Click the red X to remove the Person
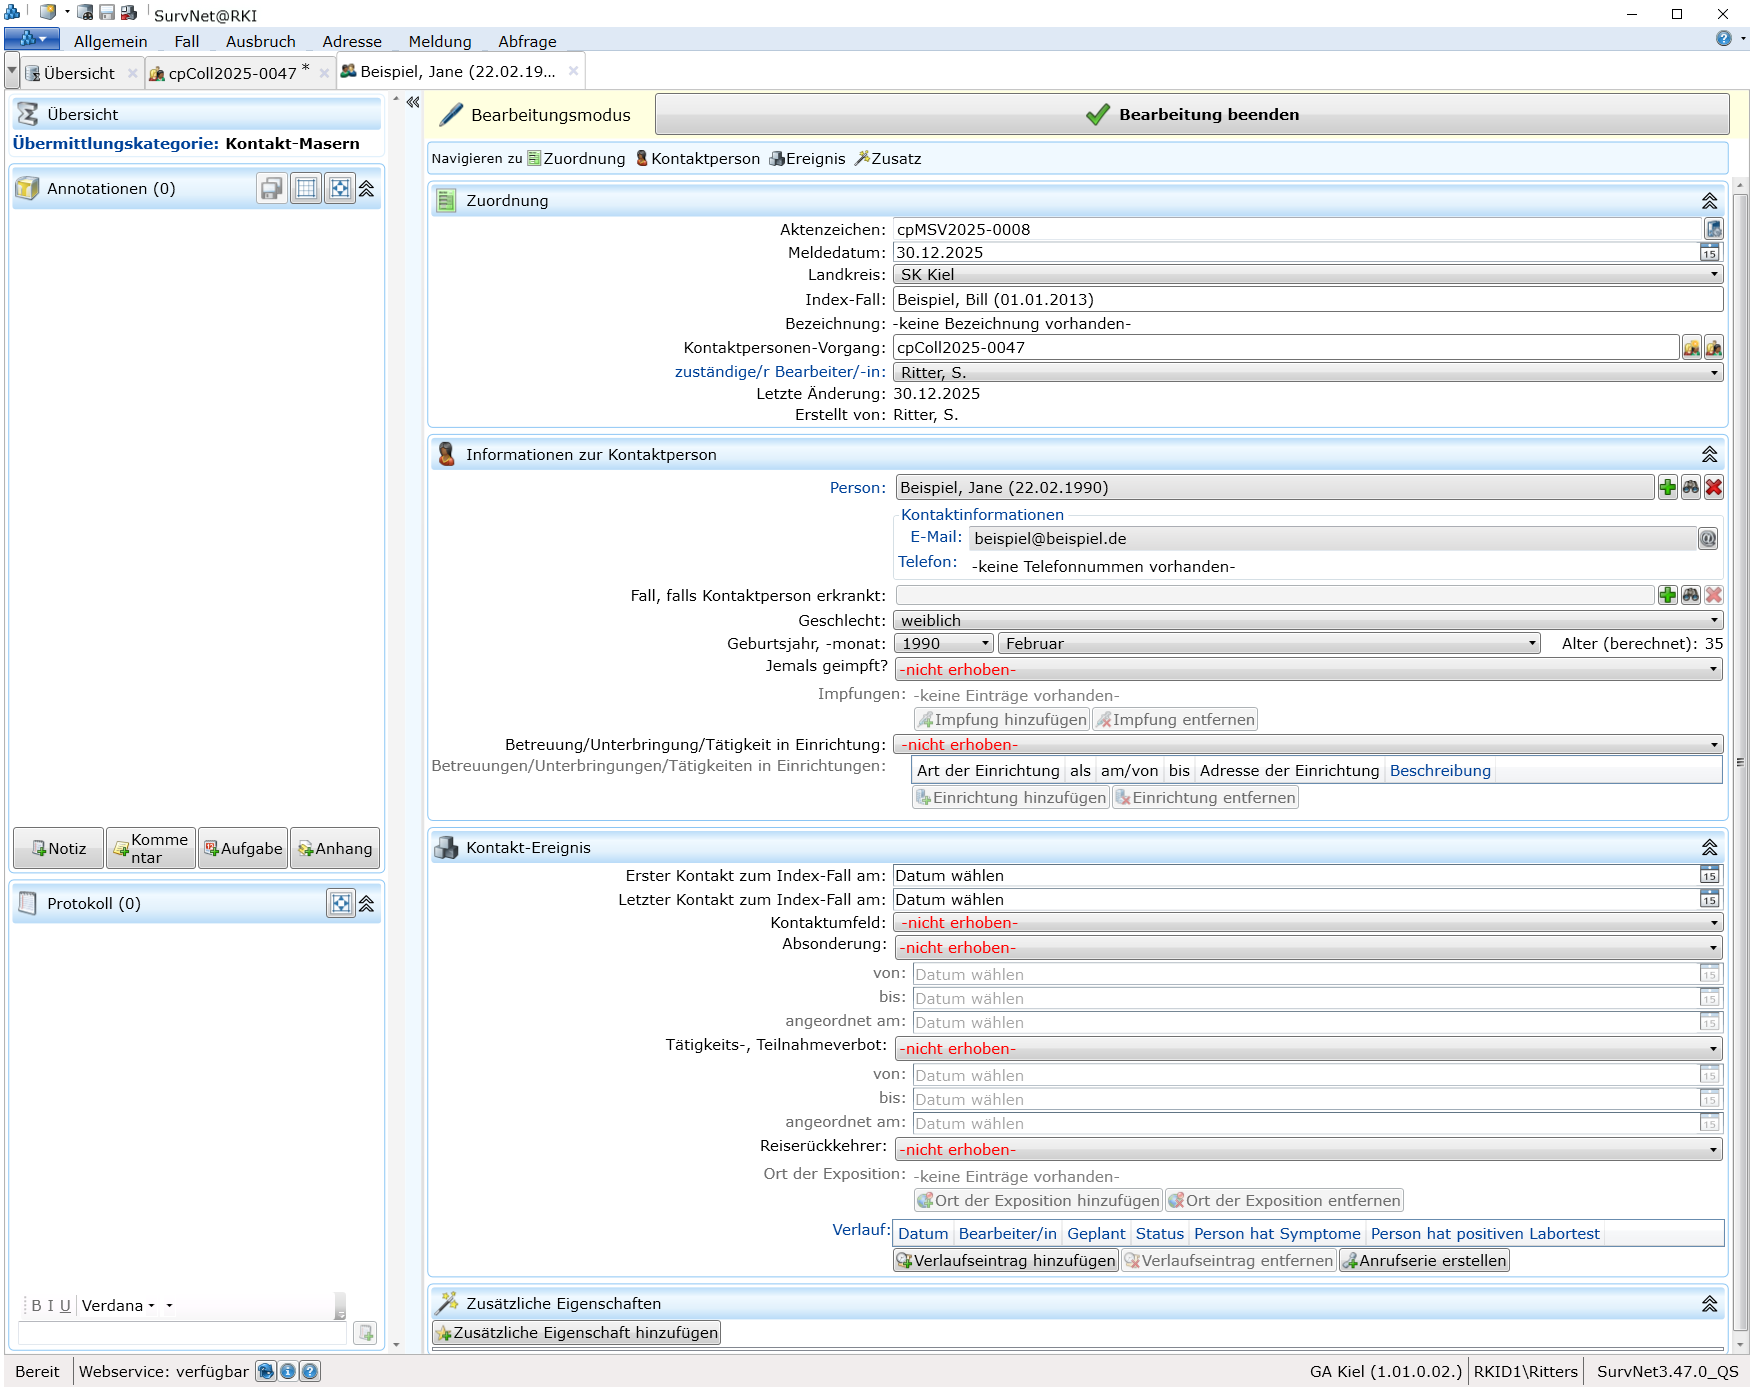Screen dimensions: 1754x1388 tap(1714, 488)
